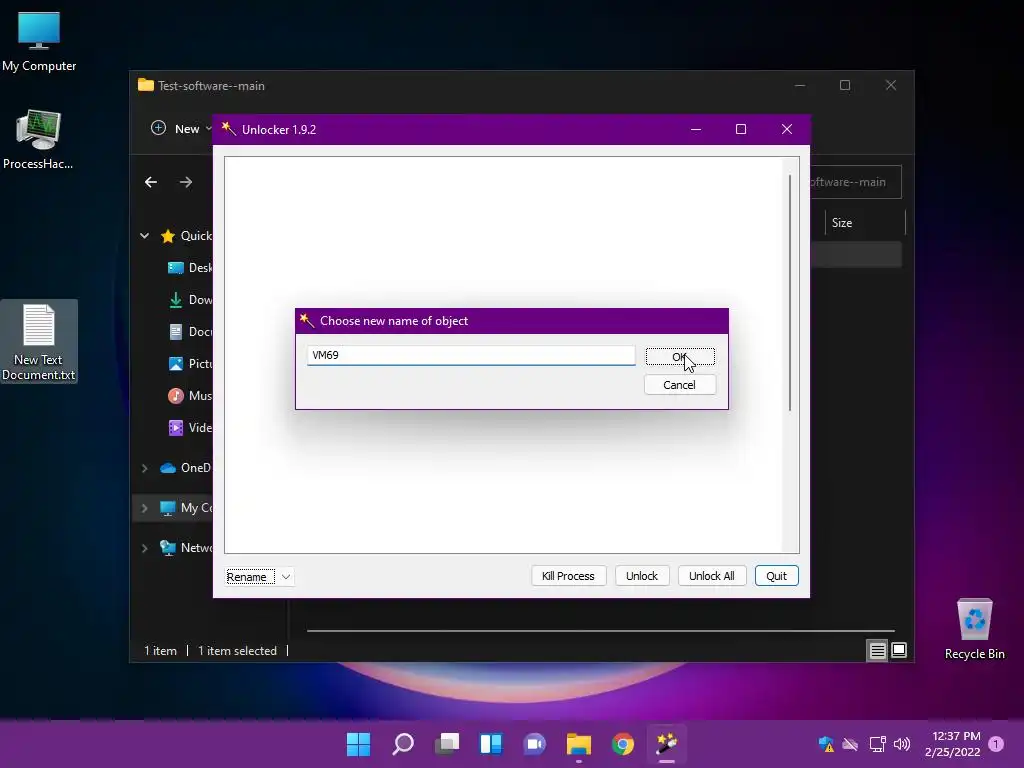
Task: Click Unlocker vertical scrollbar
Action: [x=790, y=293]
